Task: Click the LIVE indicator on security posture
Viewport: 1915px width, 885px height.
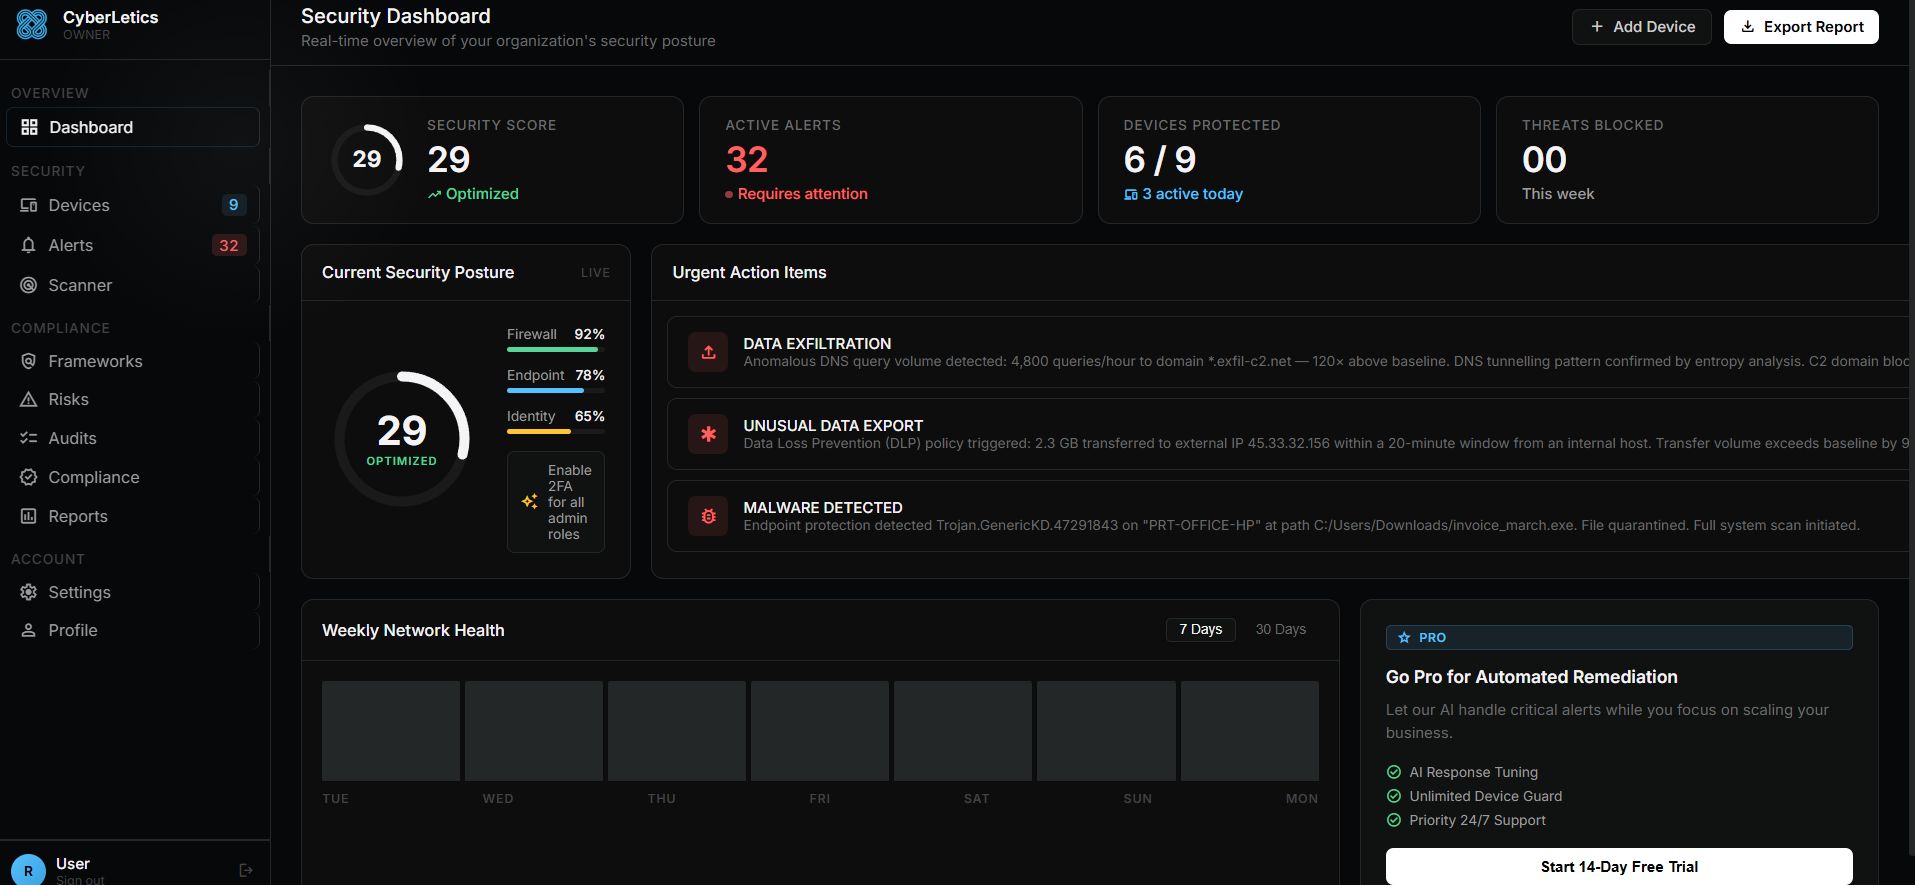Action: pyautogui.click(x=595, y=273)
